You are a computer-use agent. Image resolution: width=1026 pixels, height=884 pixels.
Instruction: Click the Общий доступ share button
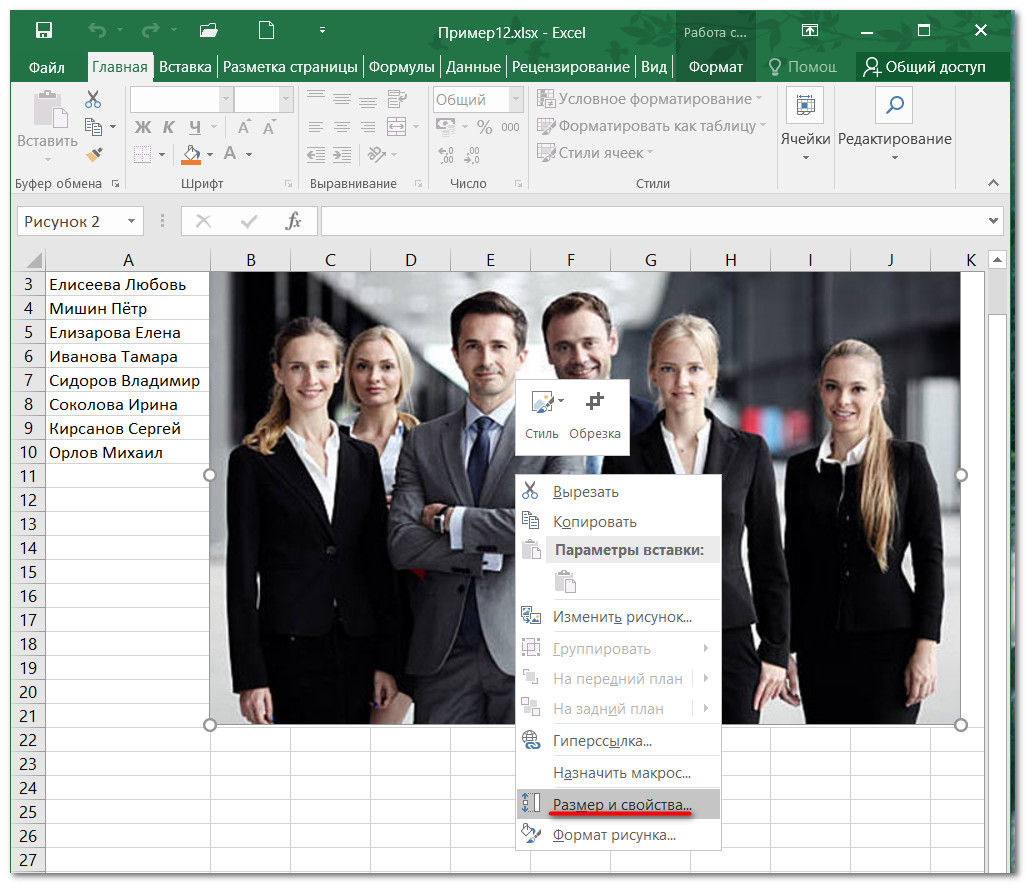point(924,67)
